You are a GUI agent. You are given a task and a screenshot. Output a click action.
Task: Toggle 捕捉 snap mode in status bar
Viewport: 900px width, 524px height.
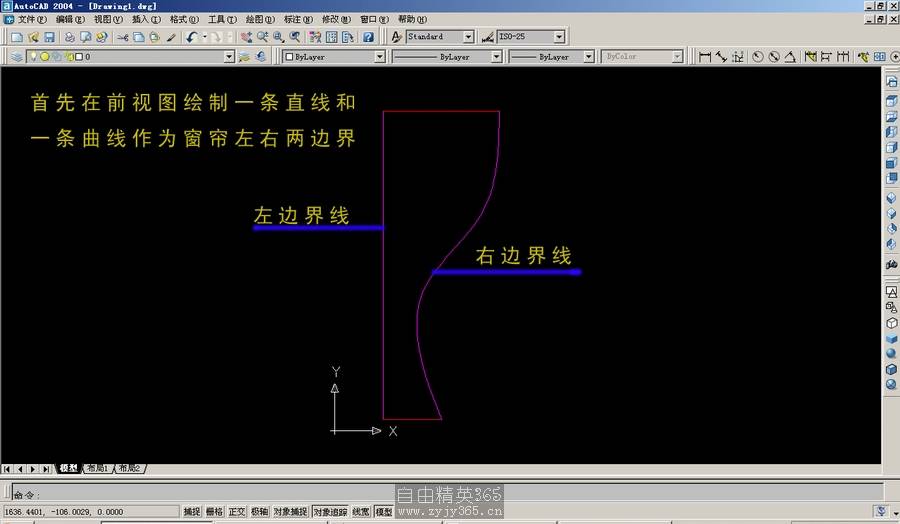[x=192, y=512]
